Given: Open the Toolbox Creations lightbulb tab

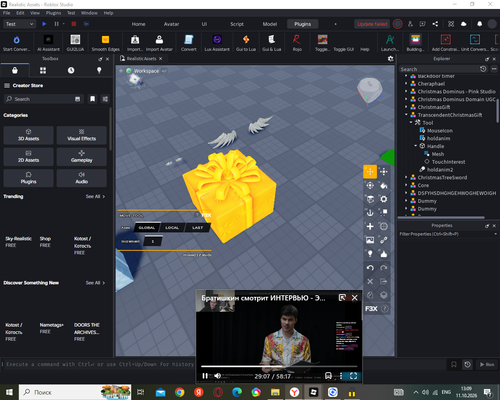Looking at the screenshot, I should tap(99, 70).
